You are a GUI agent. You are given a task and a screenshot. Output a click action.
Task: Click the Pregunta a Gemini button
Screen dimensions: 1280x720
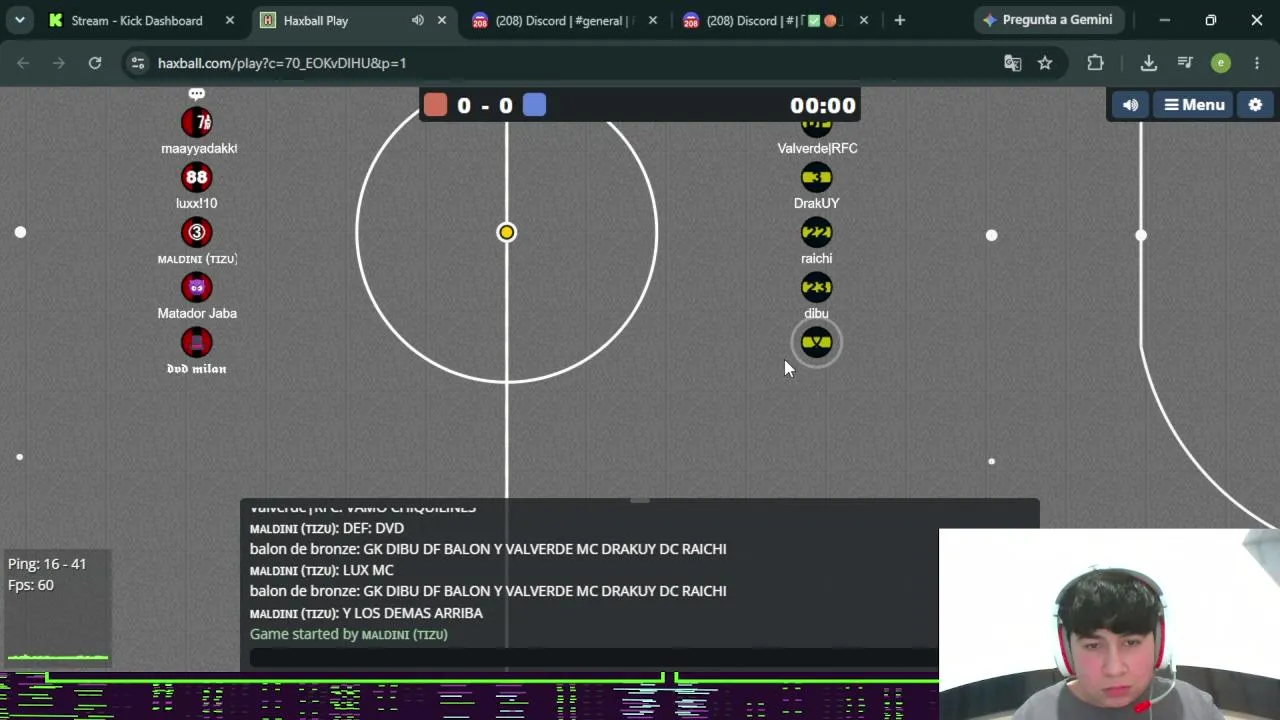point(1047,20)
